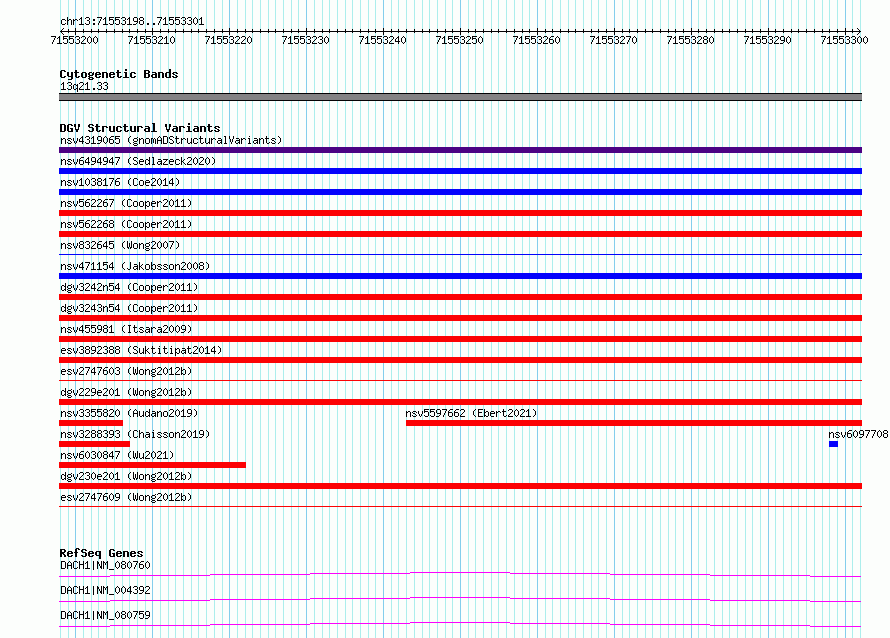Click the short red nsv3288393 variant bar

click(x=94, y=444)
